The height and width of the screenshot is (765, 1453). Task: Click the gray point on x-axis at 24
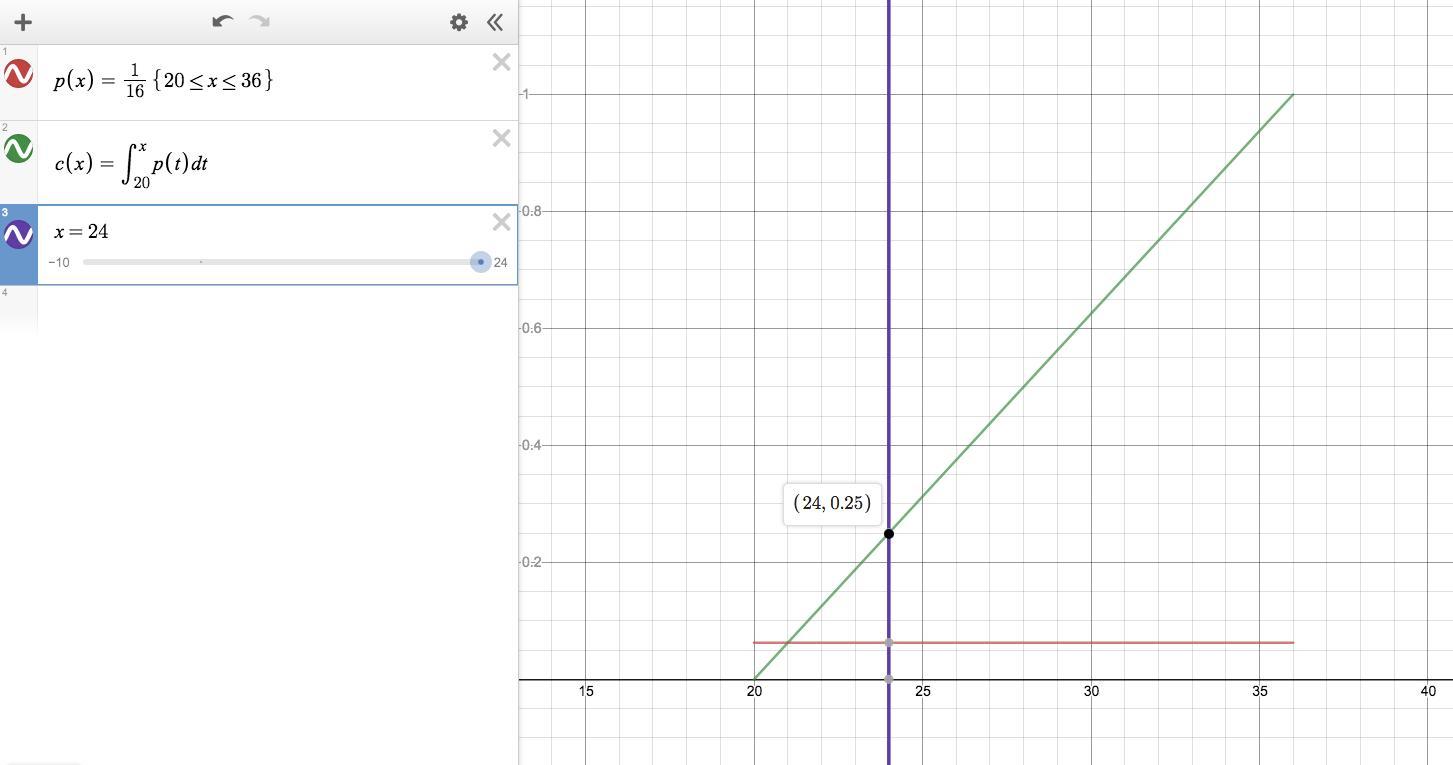(889, 680)
